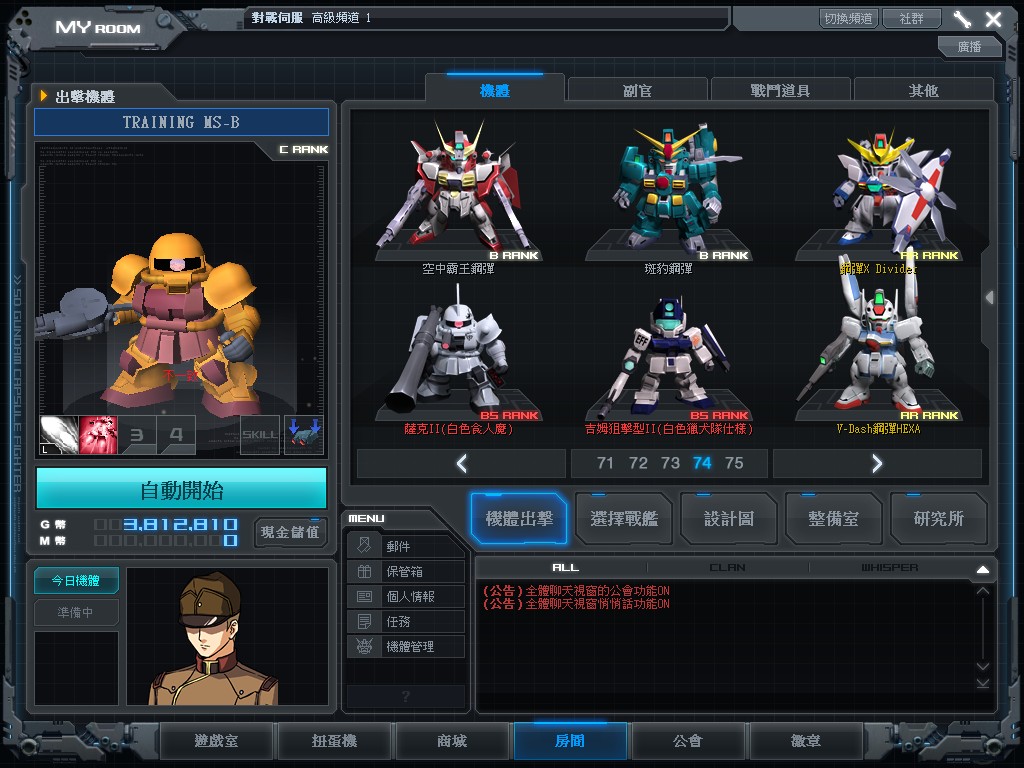Open the 設計圖 blueprint button
Viewport: 1024px width, 768px height.
coord(729,519)
